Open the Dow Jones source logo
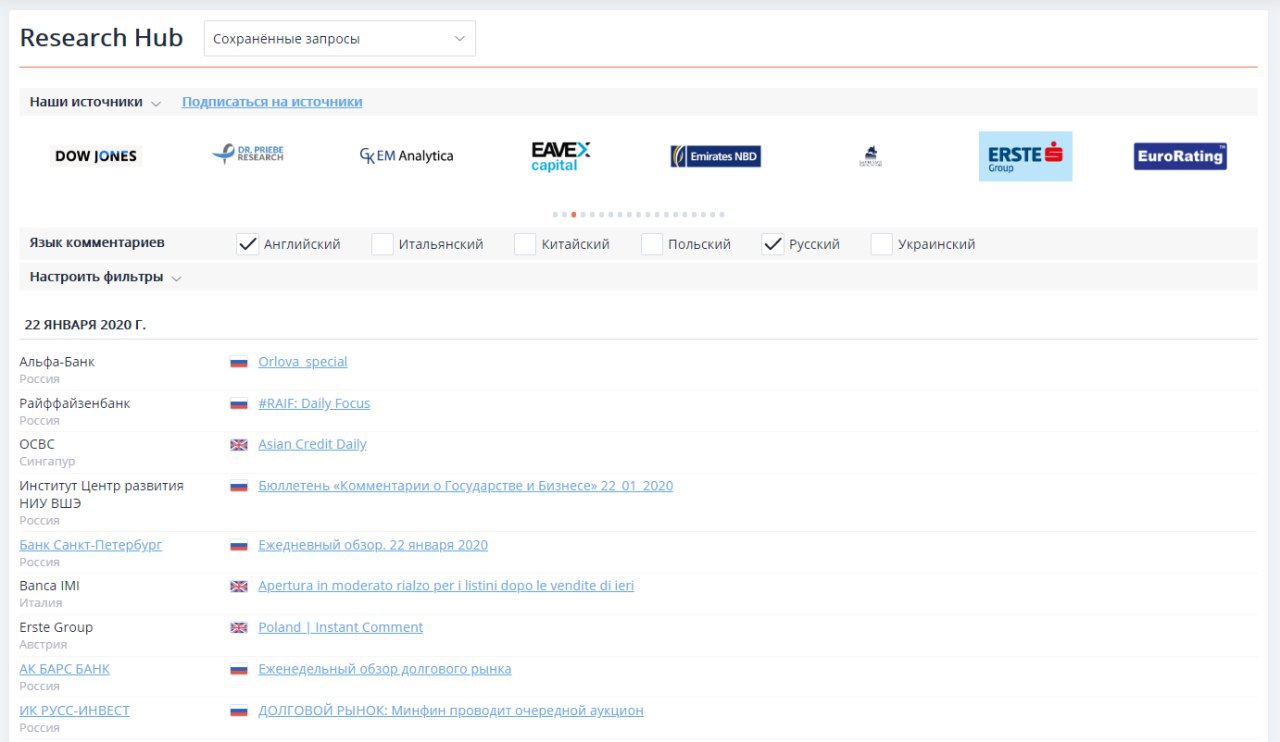Viewport: 1280px width, 742px height. coord(96,156)
